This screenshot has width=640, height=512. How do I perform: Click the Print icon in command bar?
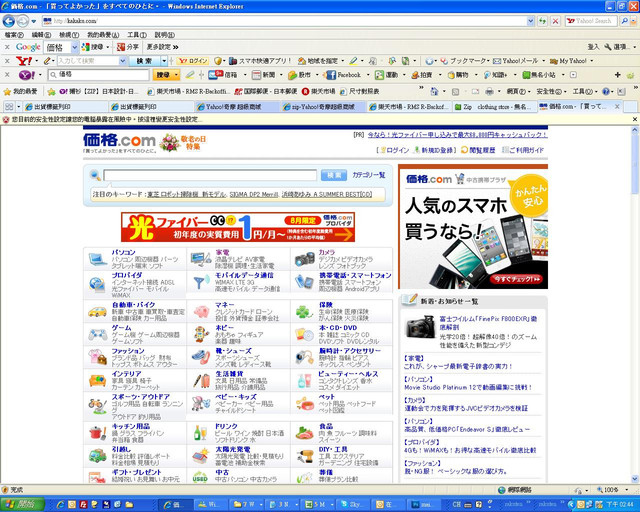pos(489,91)
